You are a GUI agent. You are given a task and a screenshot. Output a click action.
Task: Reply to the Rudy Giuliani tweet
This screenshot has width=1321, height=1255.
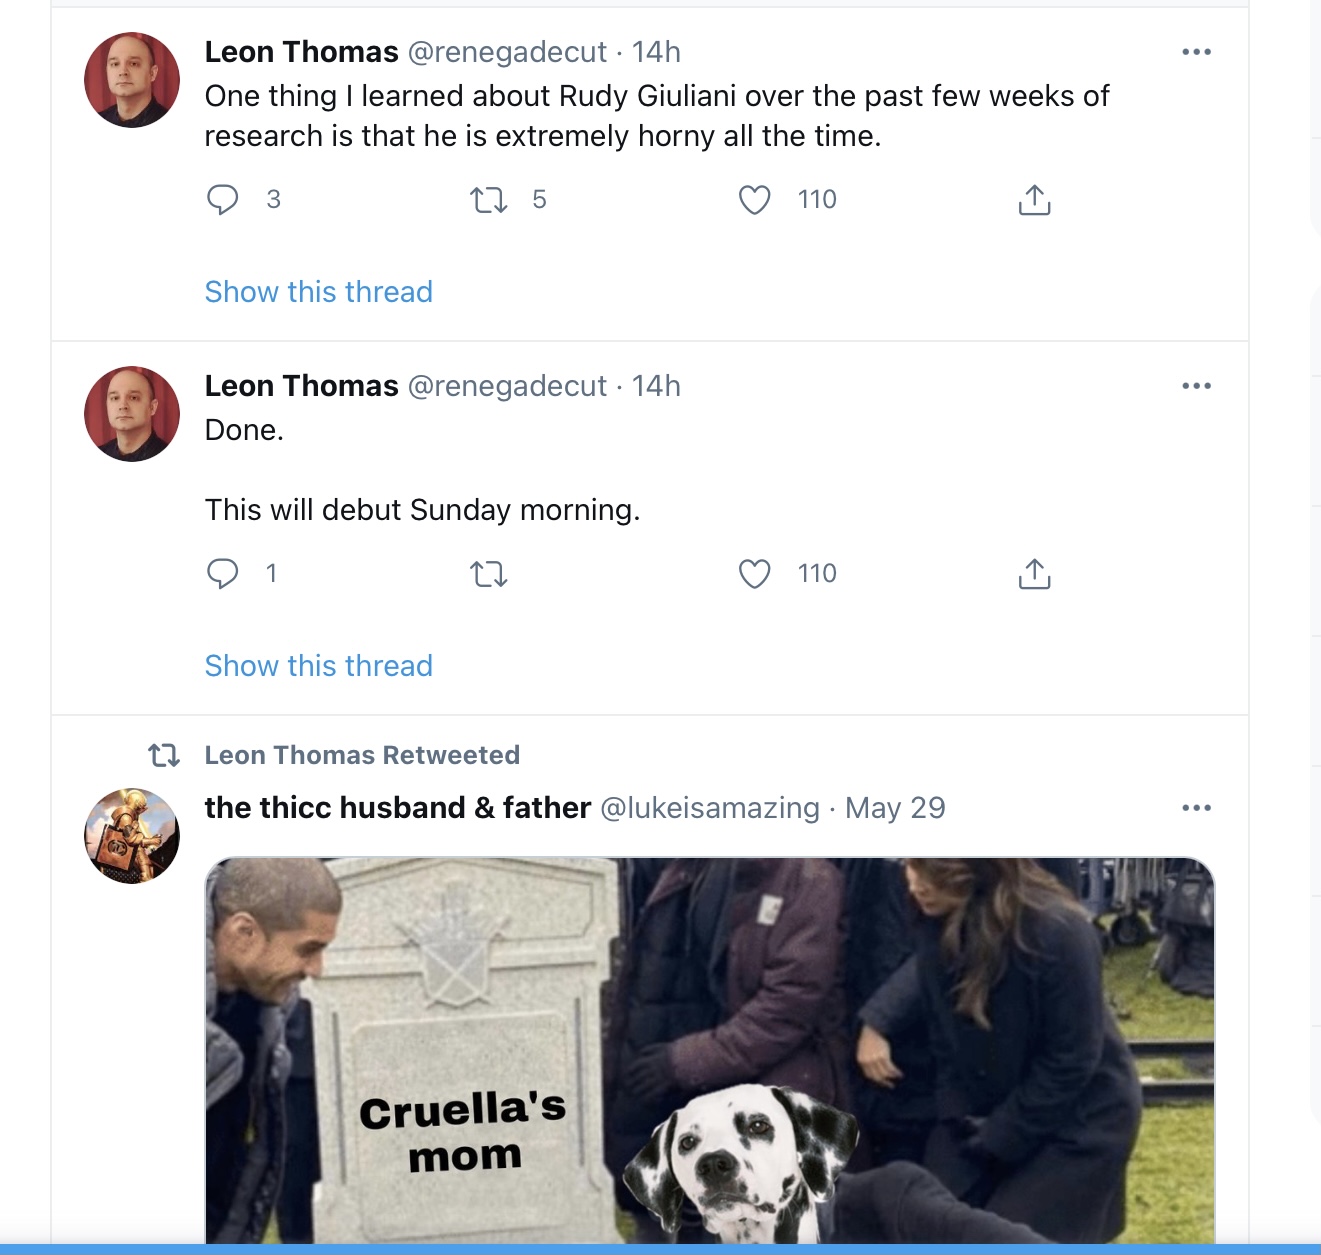coord(222,200)
